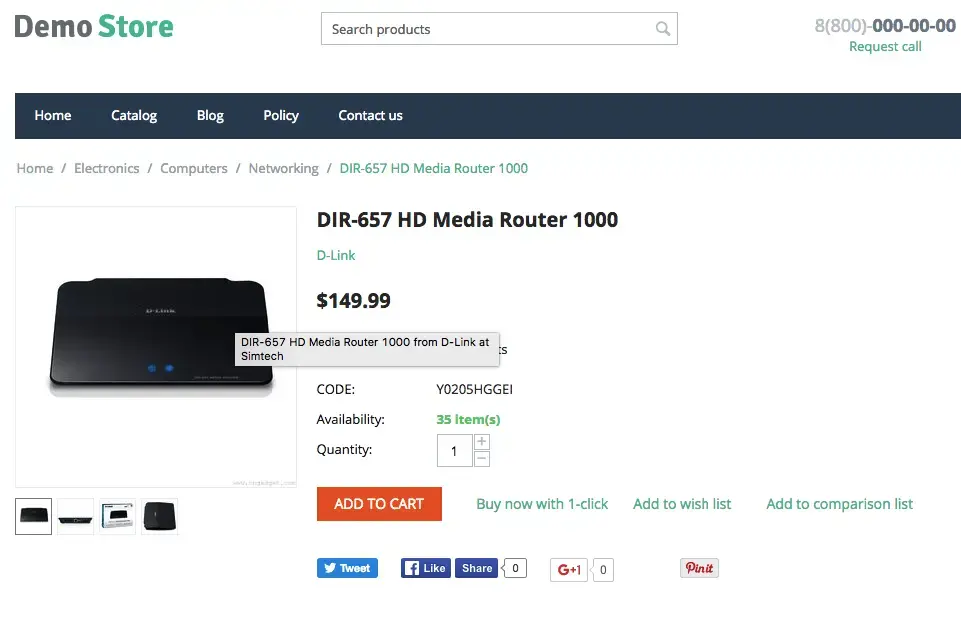Select the fourth router thumbnail image

click(x=160, y=516)
